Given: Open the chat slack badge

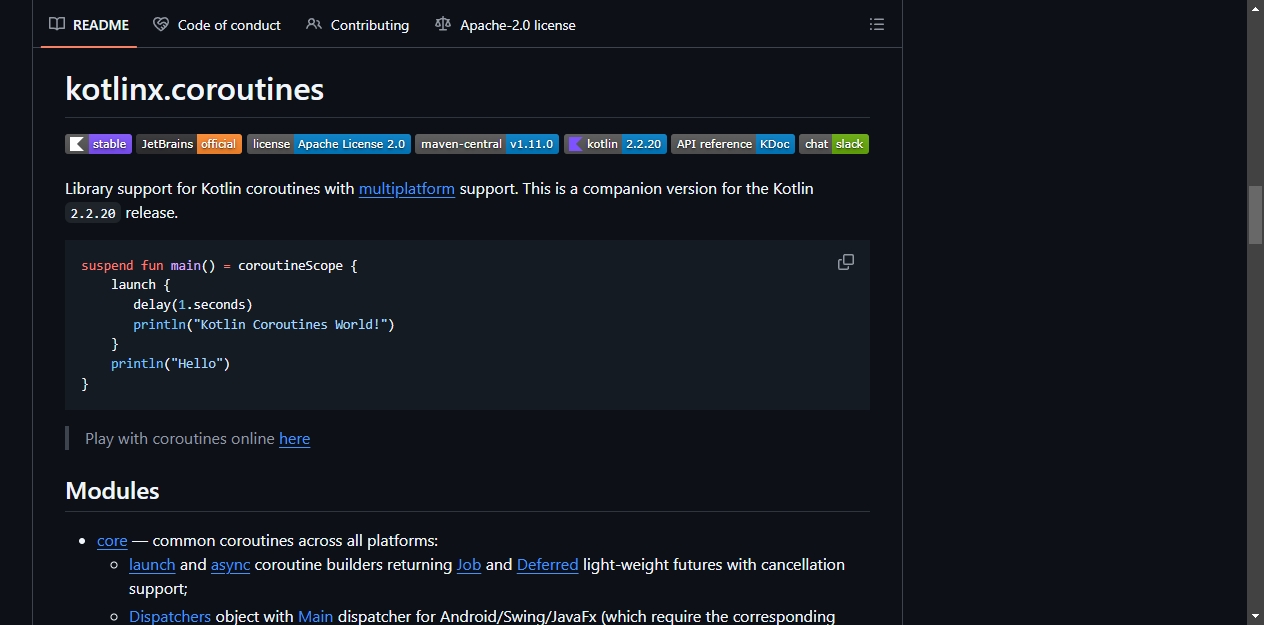Looking at the screenshot, I should pos(834,144).
